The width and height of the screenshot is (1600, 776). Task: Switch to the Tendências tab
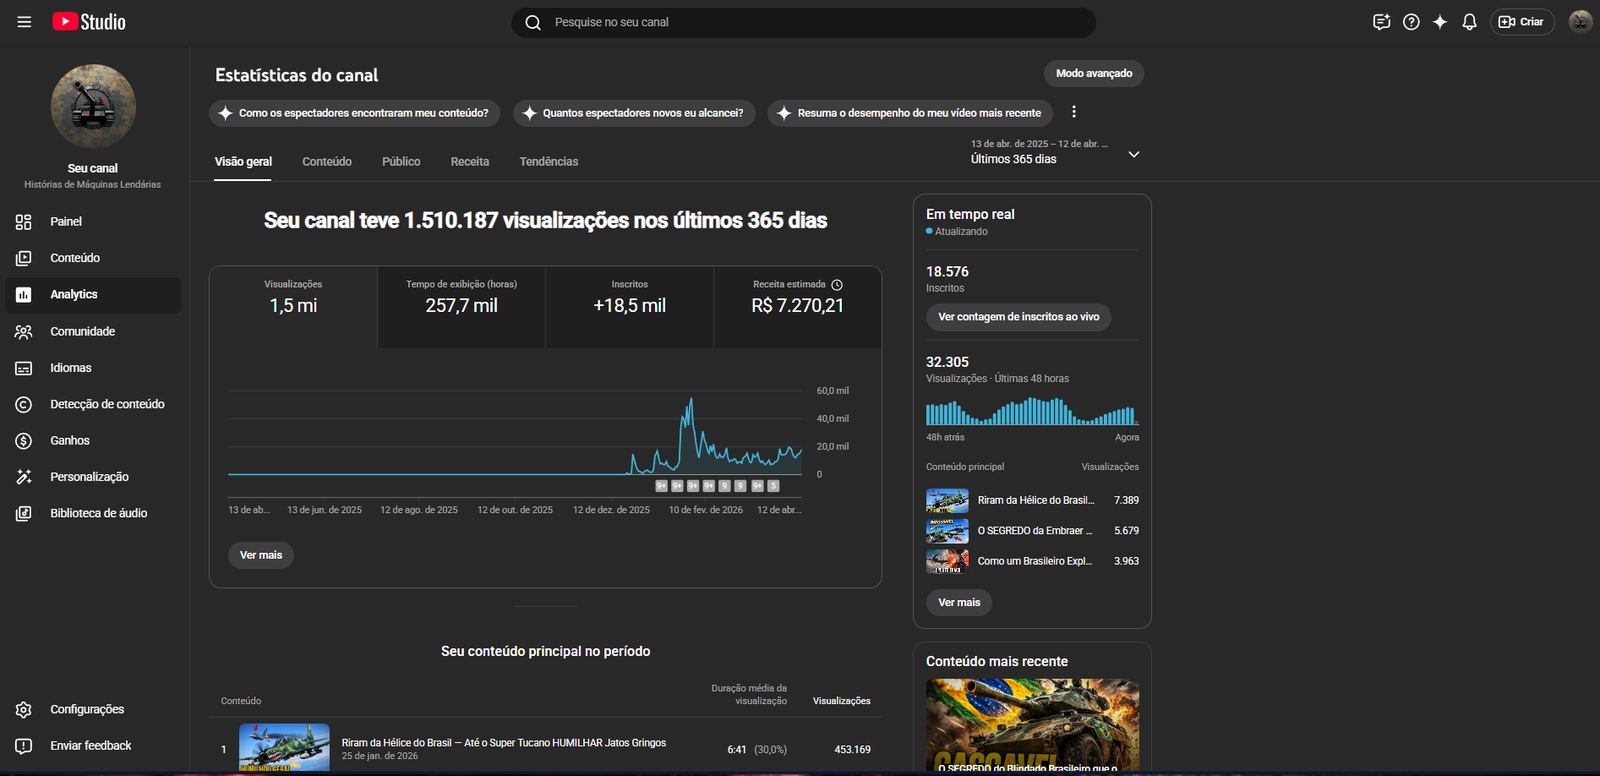[x=548, y=162]
